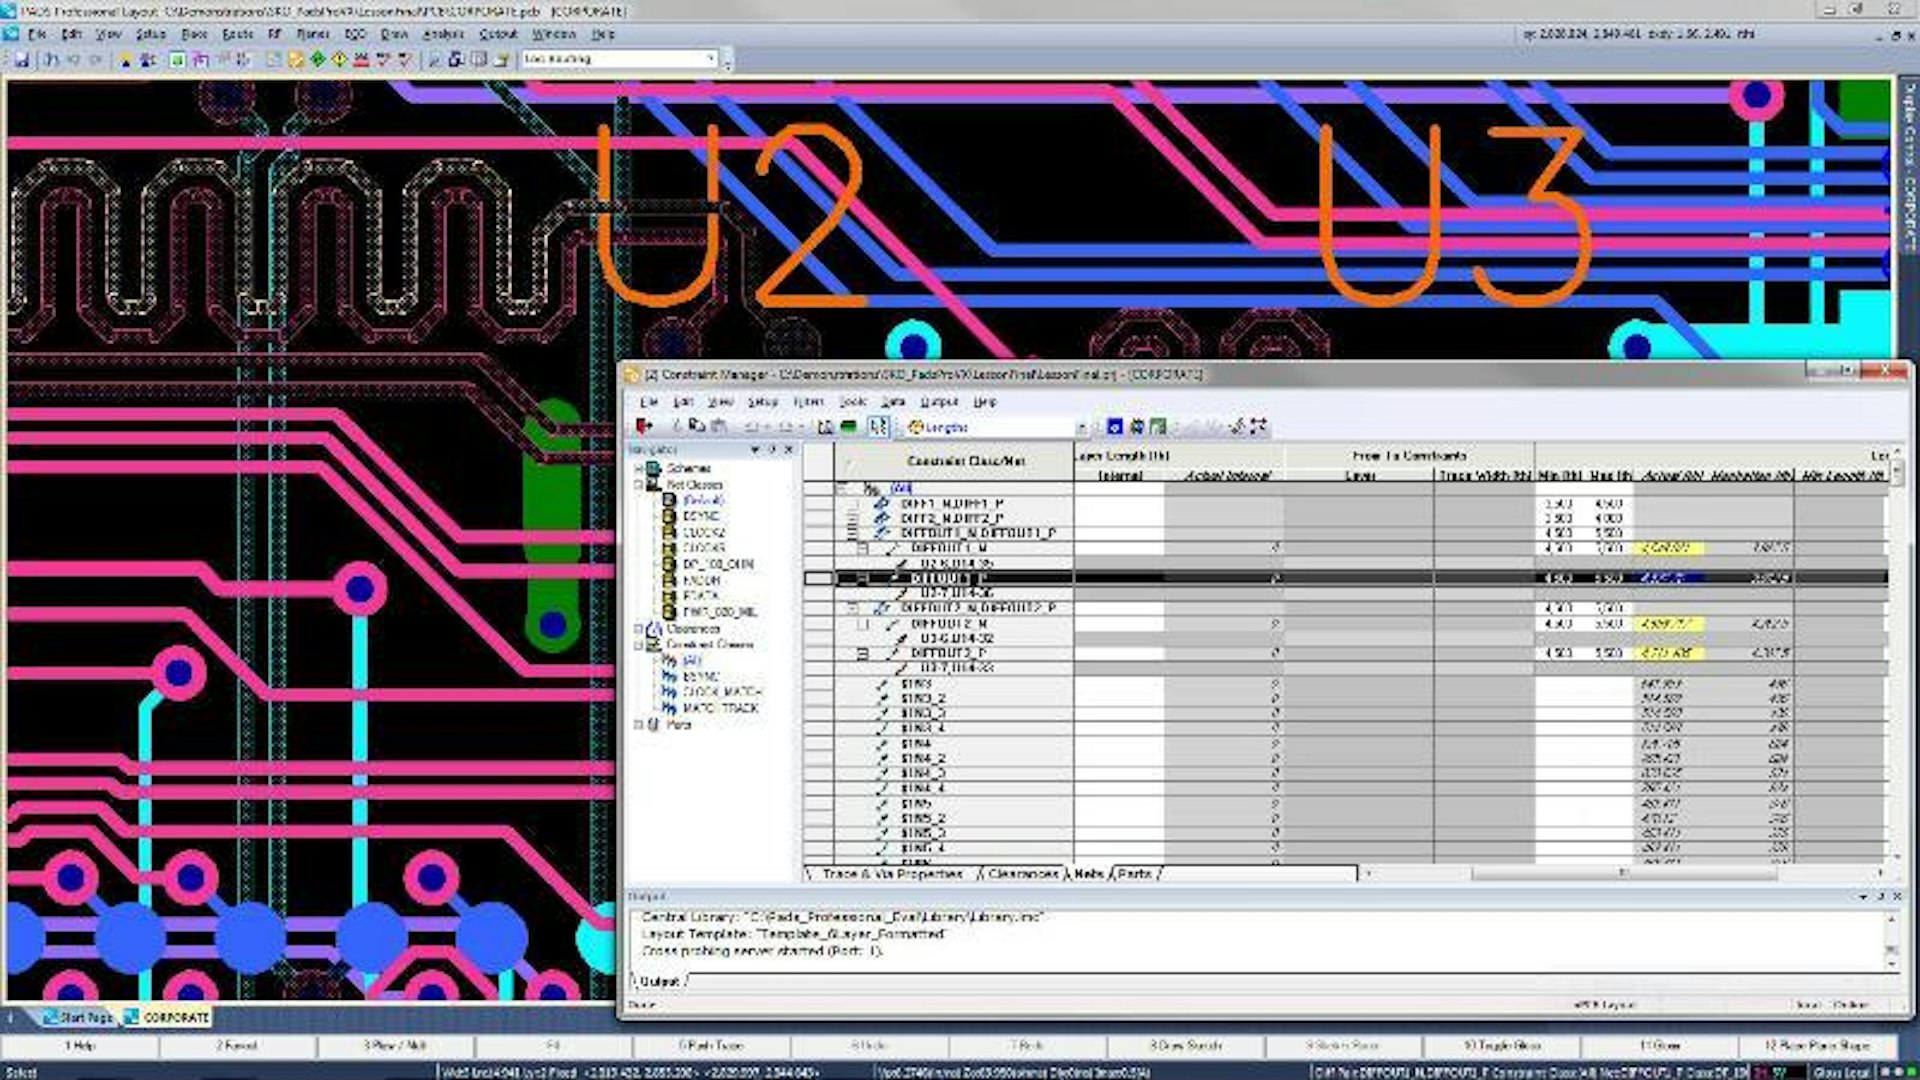Open the Lengths view dropdown in Constraint Manager
This screenshot has width=1920, height=1080.
1081,428
